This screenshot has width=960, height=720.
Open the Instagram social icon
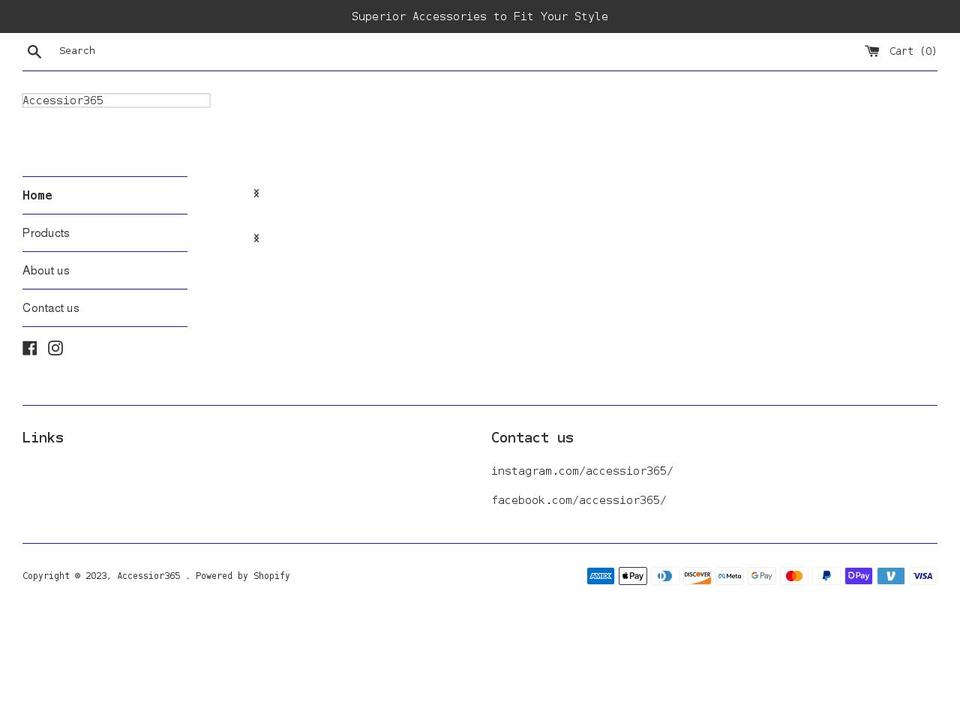tap(55, 348)
